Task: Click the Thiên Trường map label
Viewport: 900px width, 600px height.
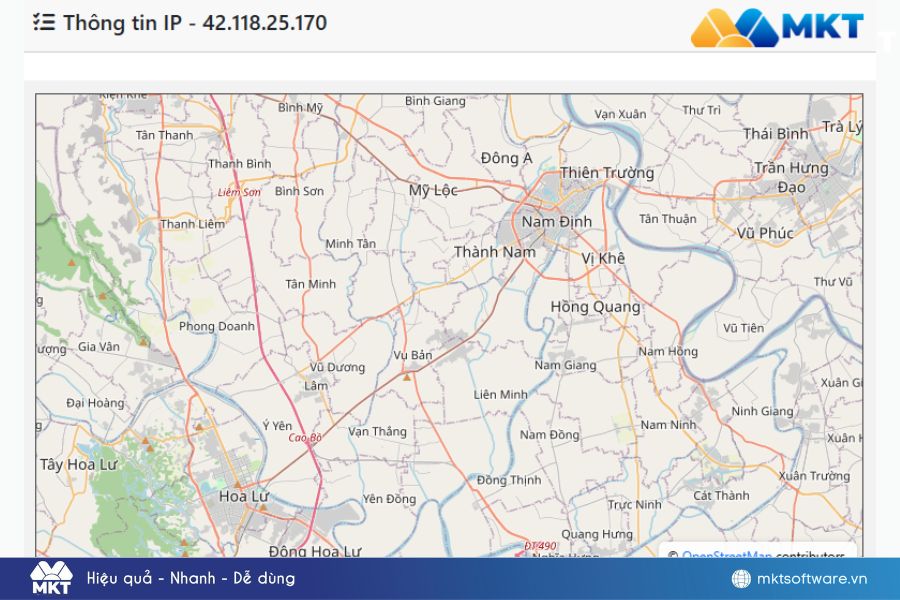Action: [x=606, y=173]
